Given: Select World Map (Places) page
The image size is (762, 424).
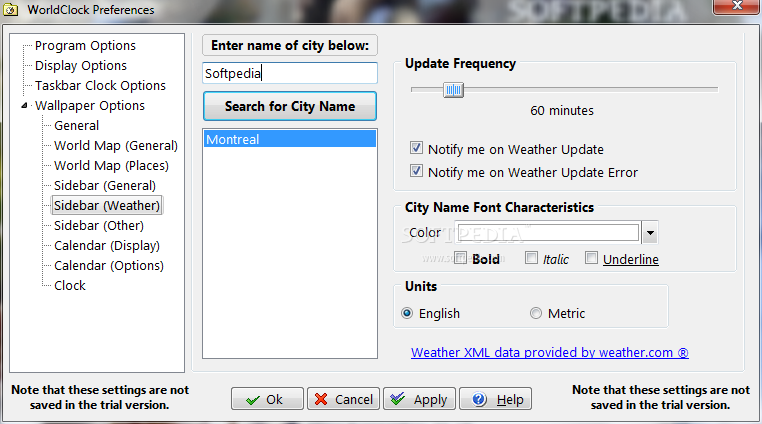Looking at the screenshot, I should point(111,165).
